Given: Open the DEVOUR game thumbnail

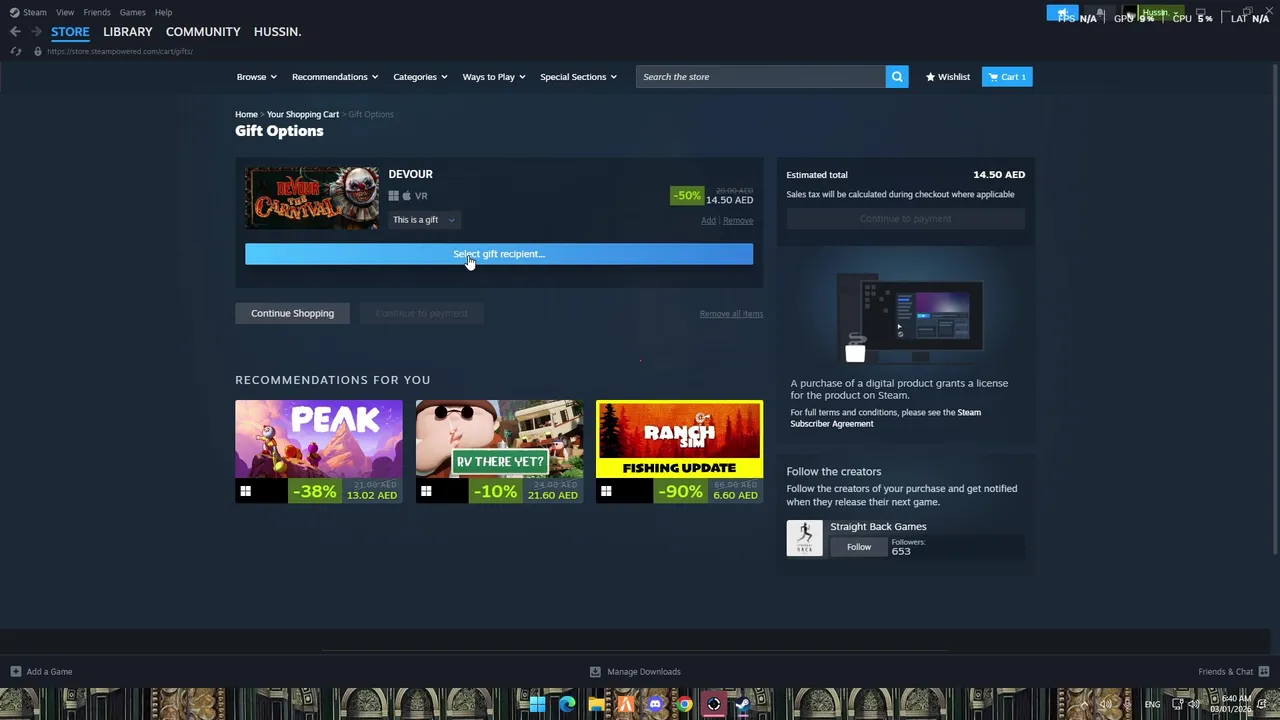Looking at the screenshot, I should [312, 198].
